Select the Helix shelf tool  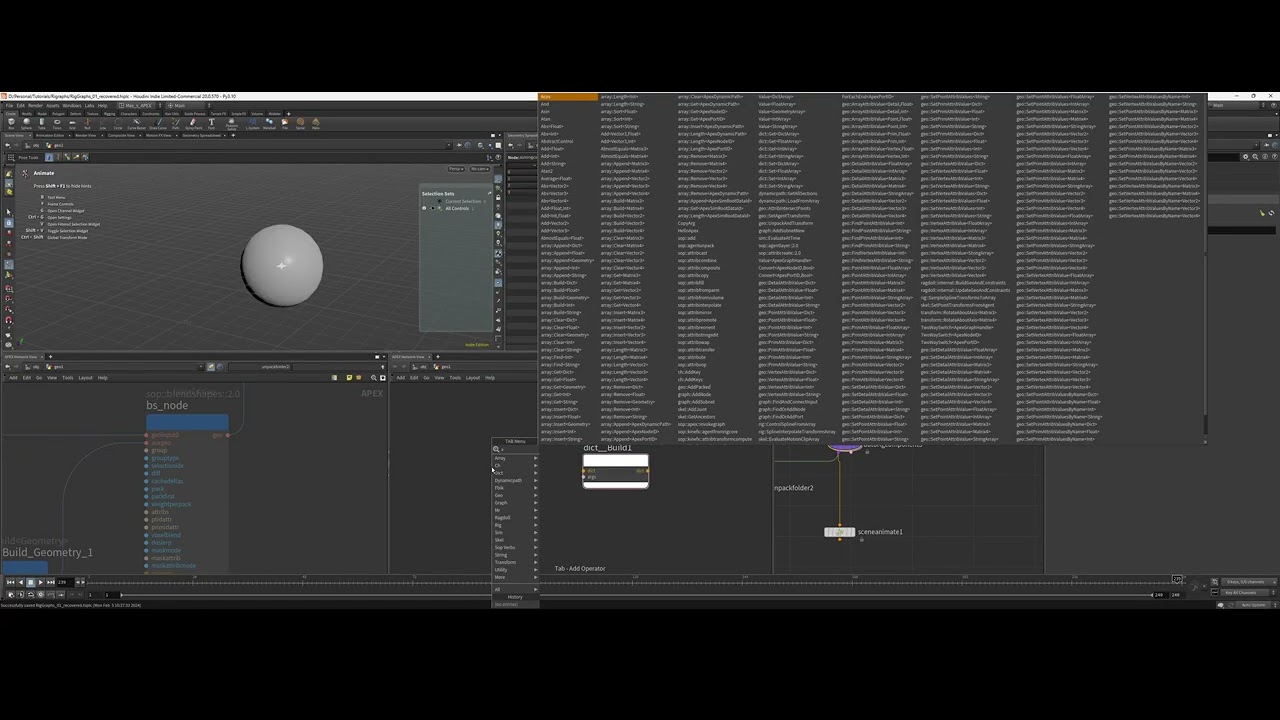click(316, 124)
